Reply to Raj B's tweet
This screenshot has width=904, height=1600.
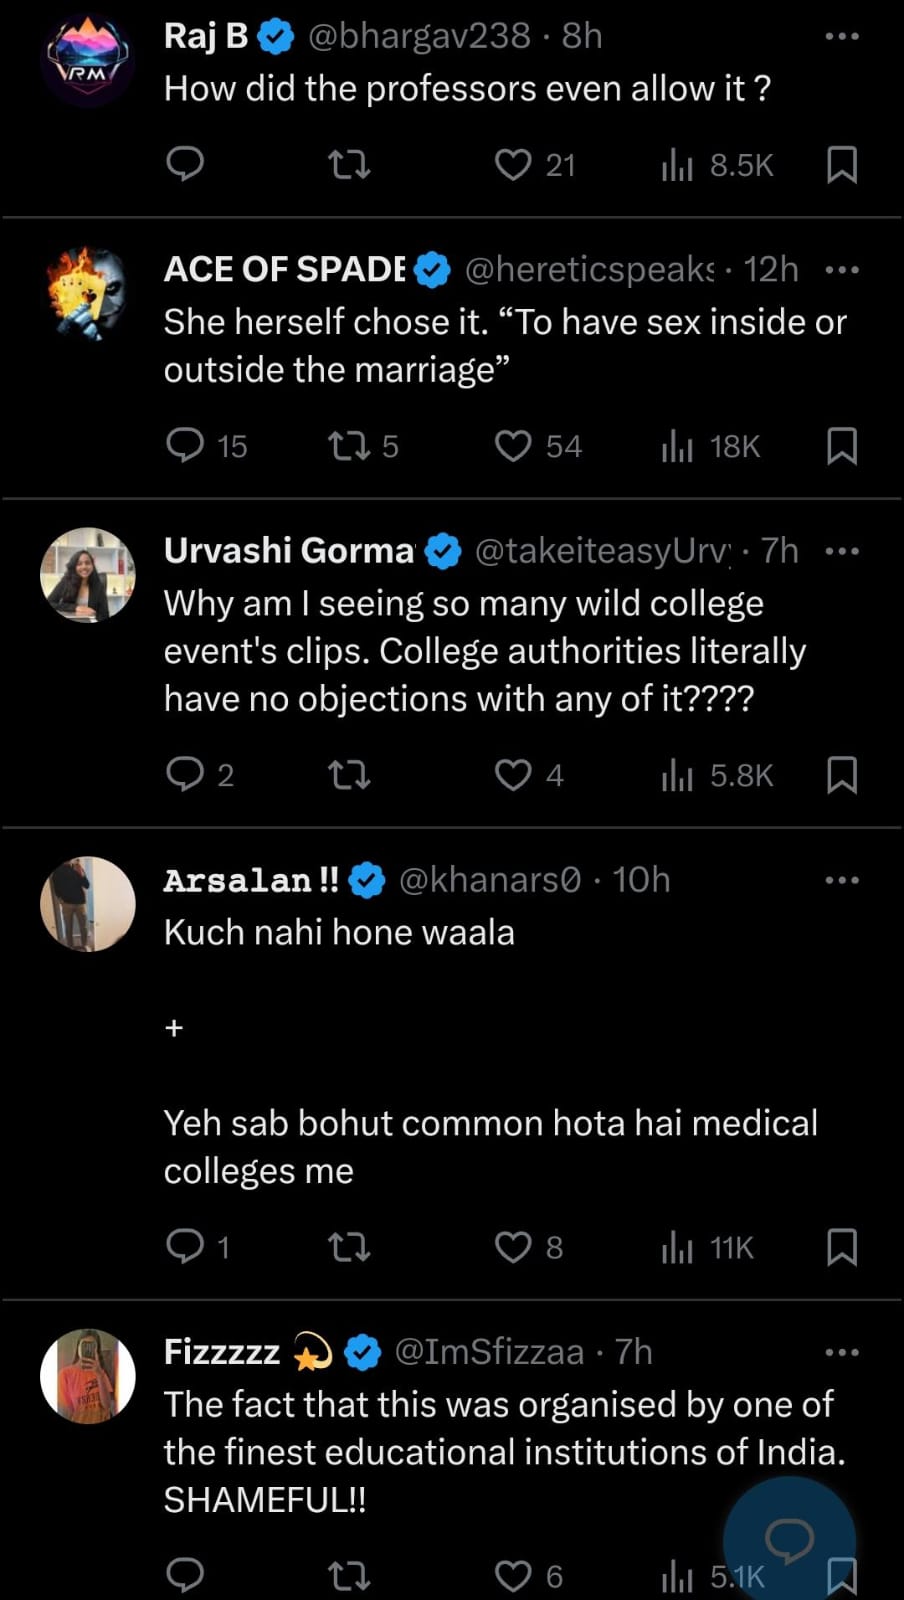pos(185,163)
